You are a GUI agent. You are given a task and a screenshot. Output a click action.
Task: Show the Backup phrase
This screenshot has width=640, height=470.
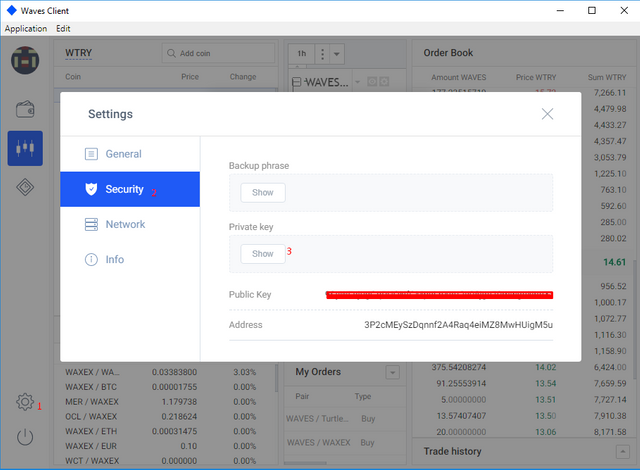263,193
